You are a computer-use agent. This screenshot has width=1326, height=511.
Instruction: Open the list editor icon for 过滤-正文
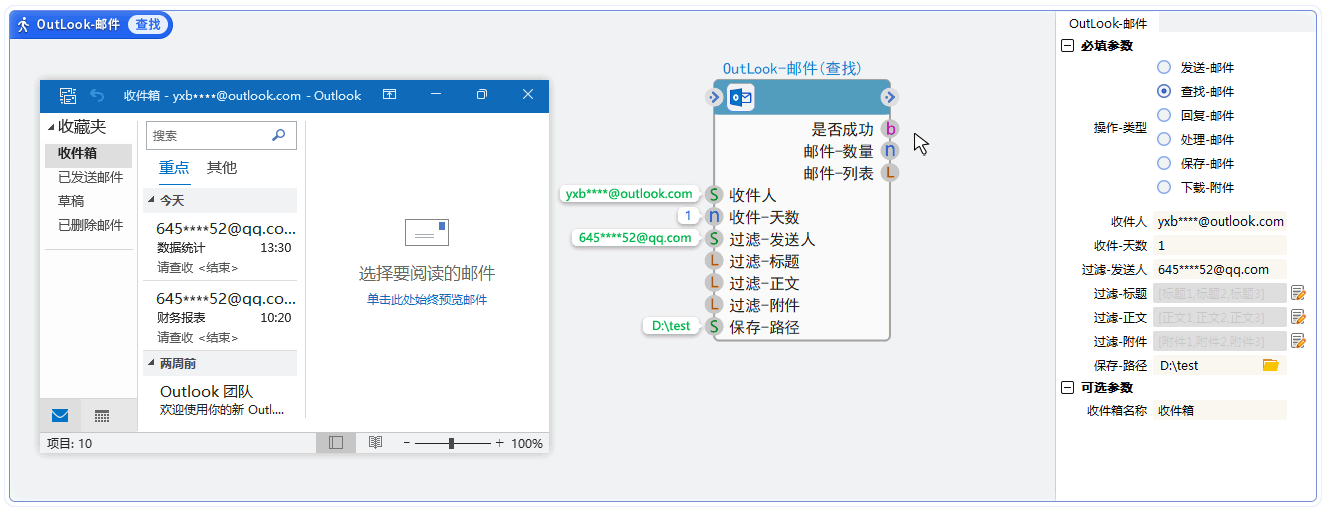[1298, 317]
